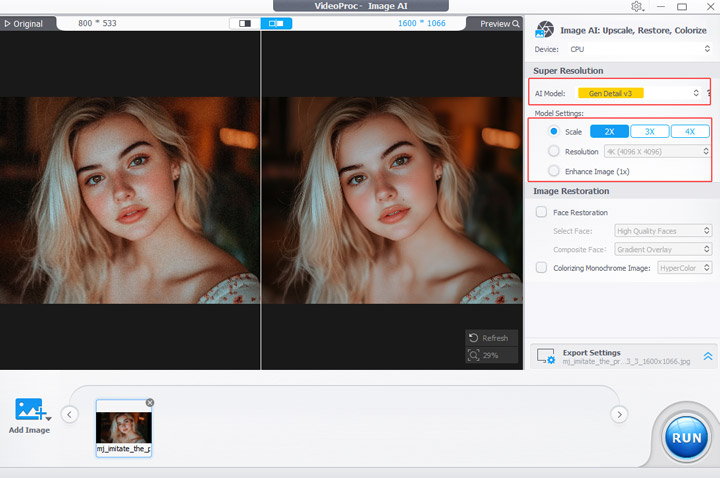This screenshot has width=720, height=478.
Task: Click the Refresh preview button
Action: (x=491, y=338)
